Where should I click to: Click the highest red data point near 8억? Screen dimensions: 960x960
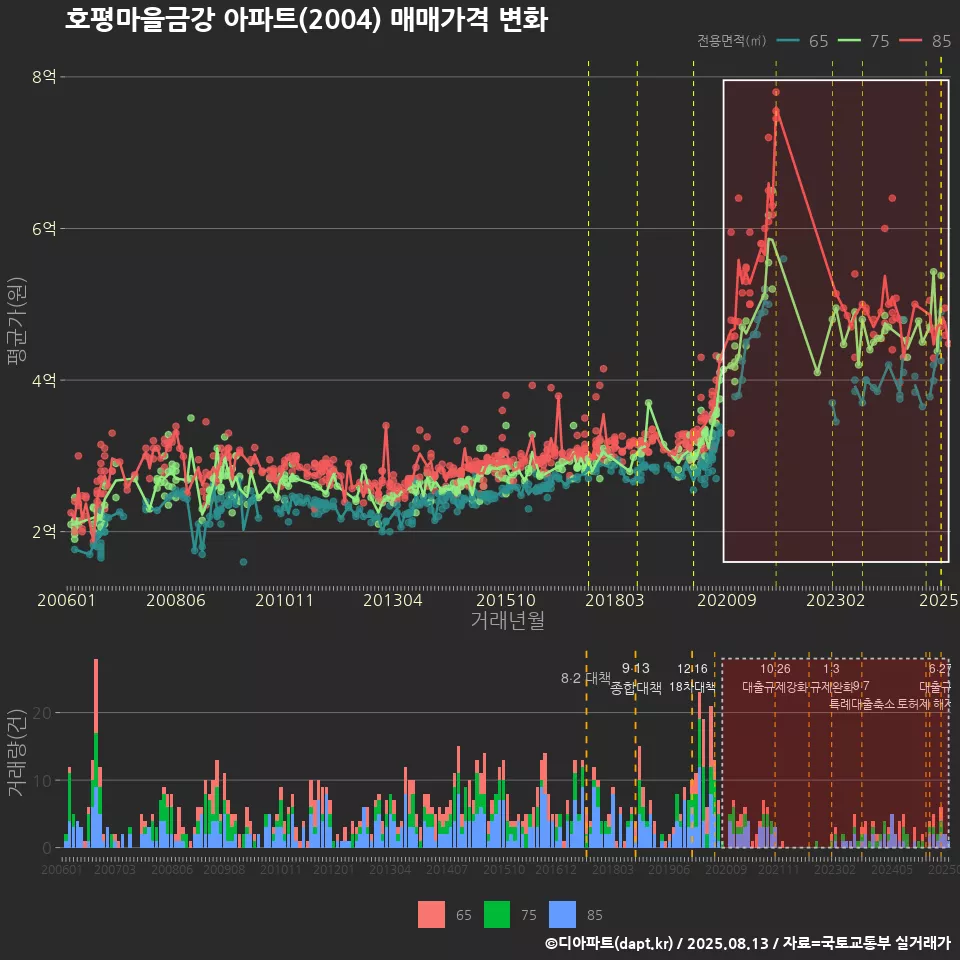(776, 92)
